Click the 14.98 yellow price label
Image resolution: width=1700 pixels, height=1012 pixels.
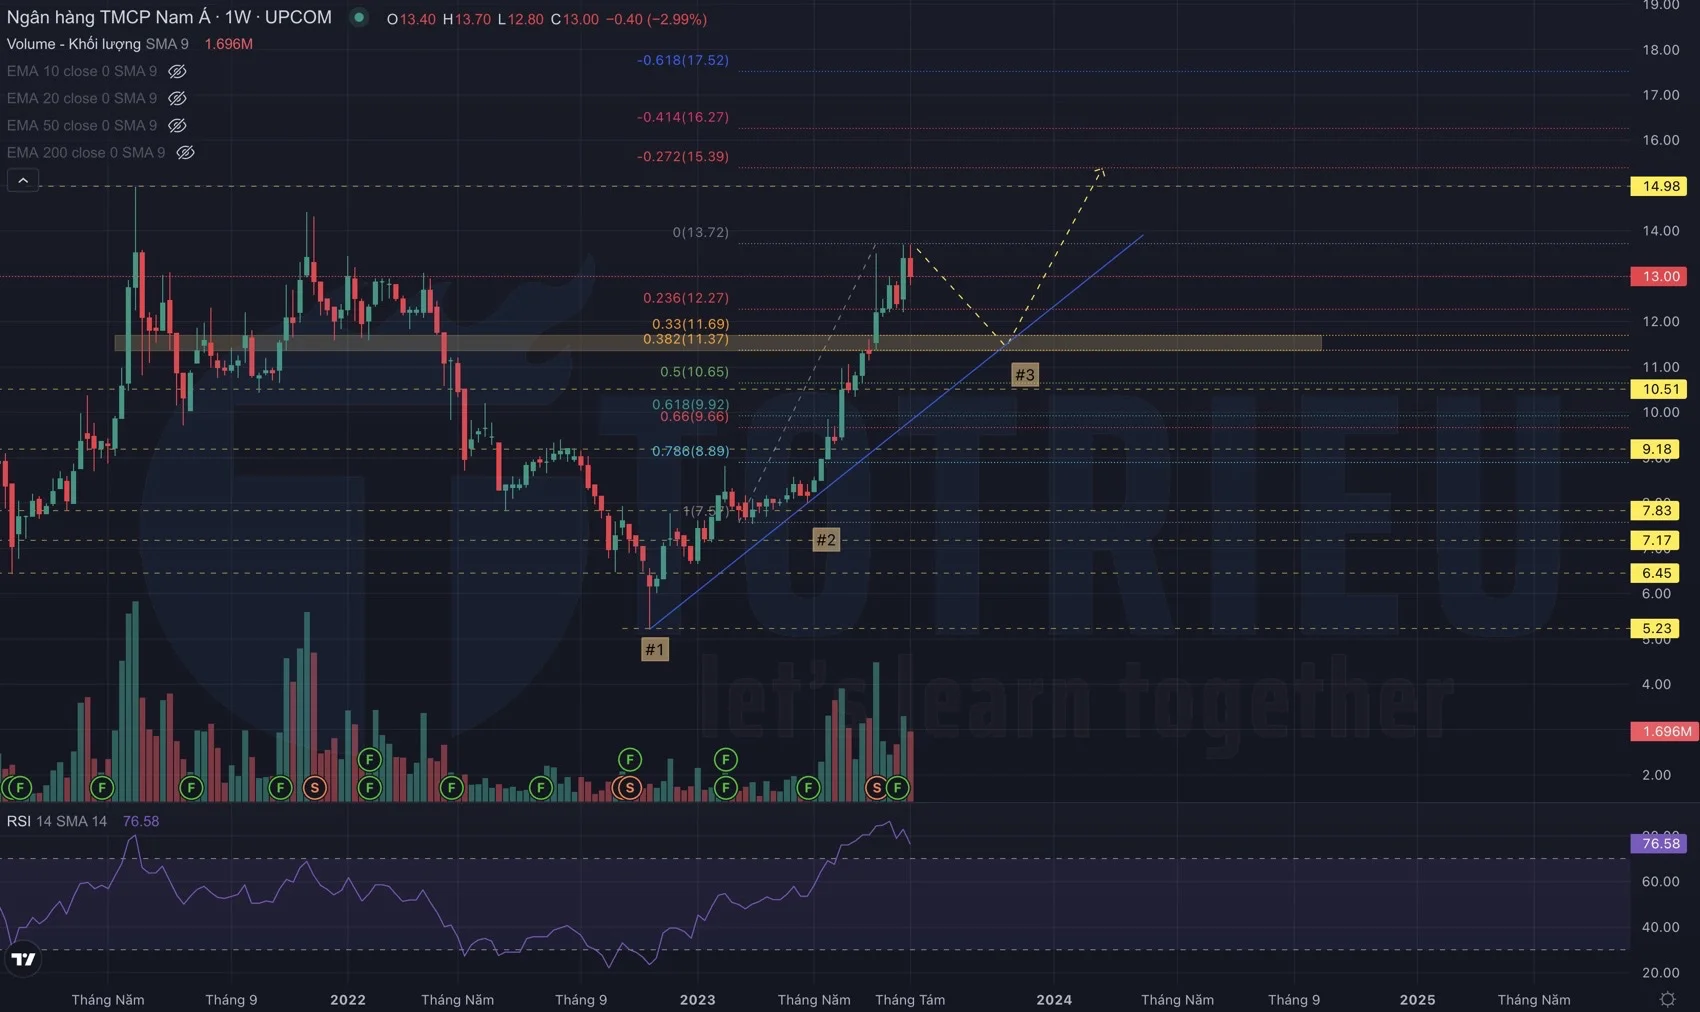click(x=1659, y=186)
